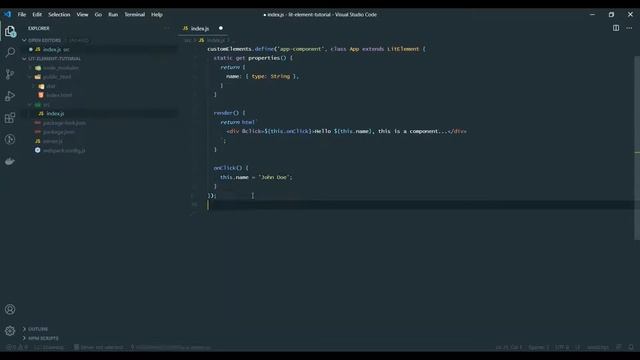Image resolution: width=640 pixels, height=360 pixels.
Task: Click the notifications bell in status bar
Action: click(x=631, y=347)
